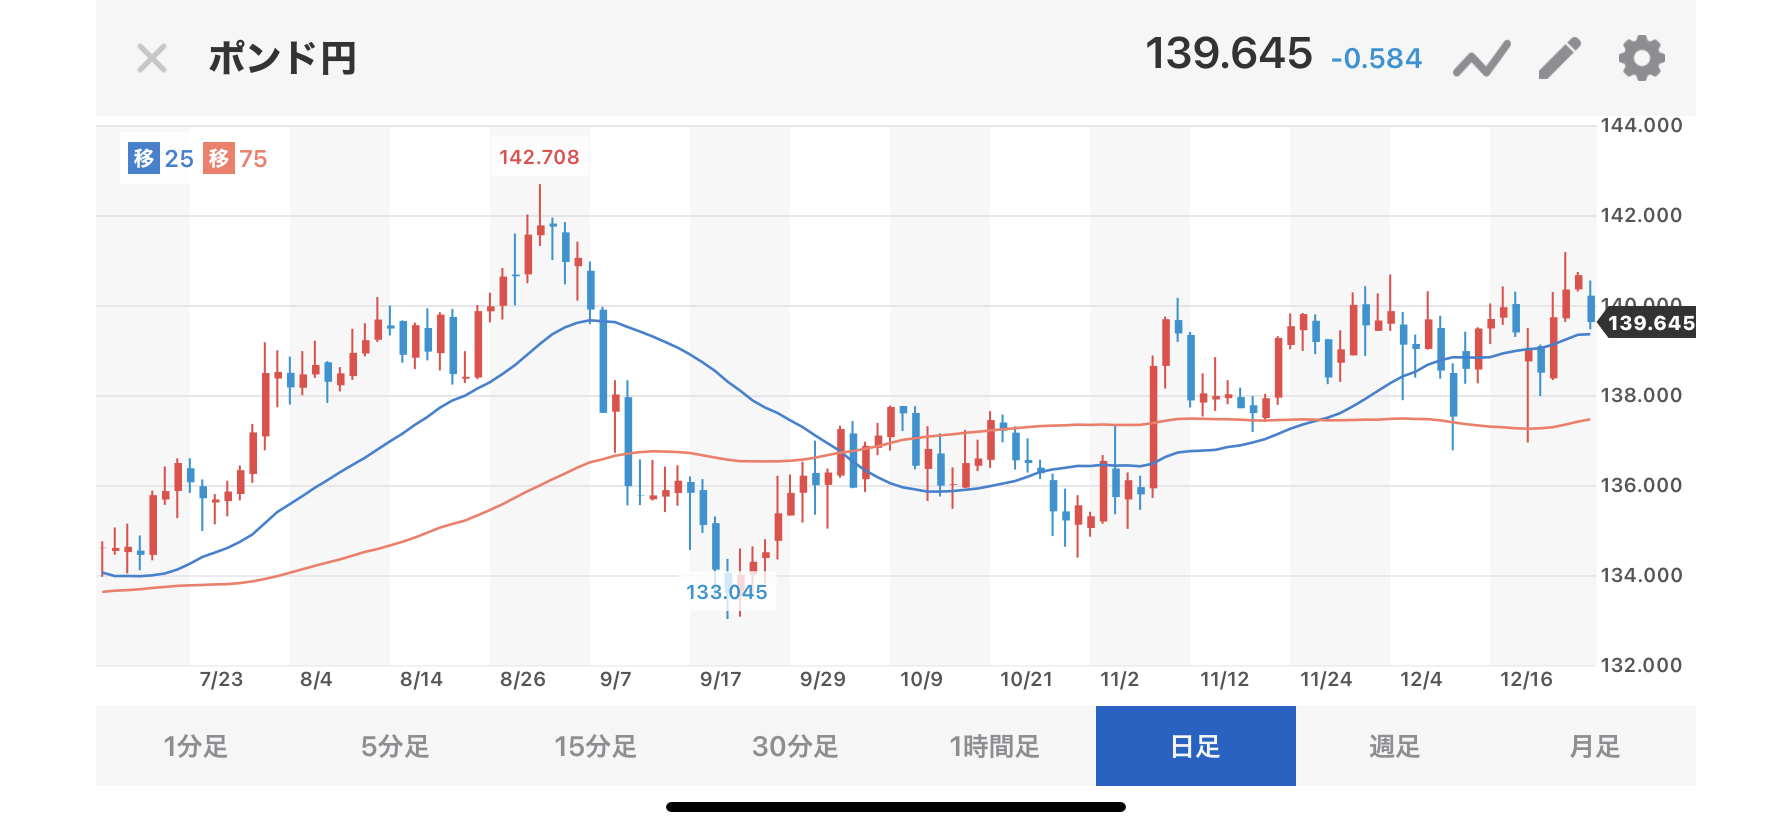
Task: Tap the blue 移 25 moving average badge
Action: click(x=161, y=158)
